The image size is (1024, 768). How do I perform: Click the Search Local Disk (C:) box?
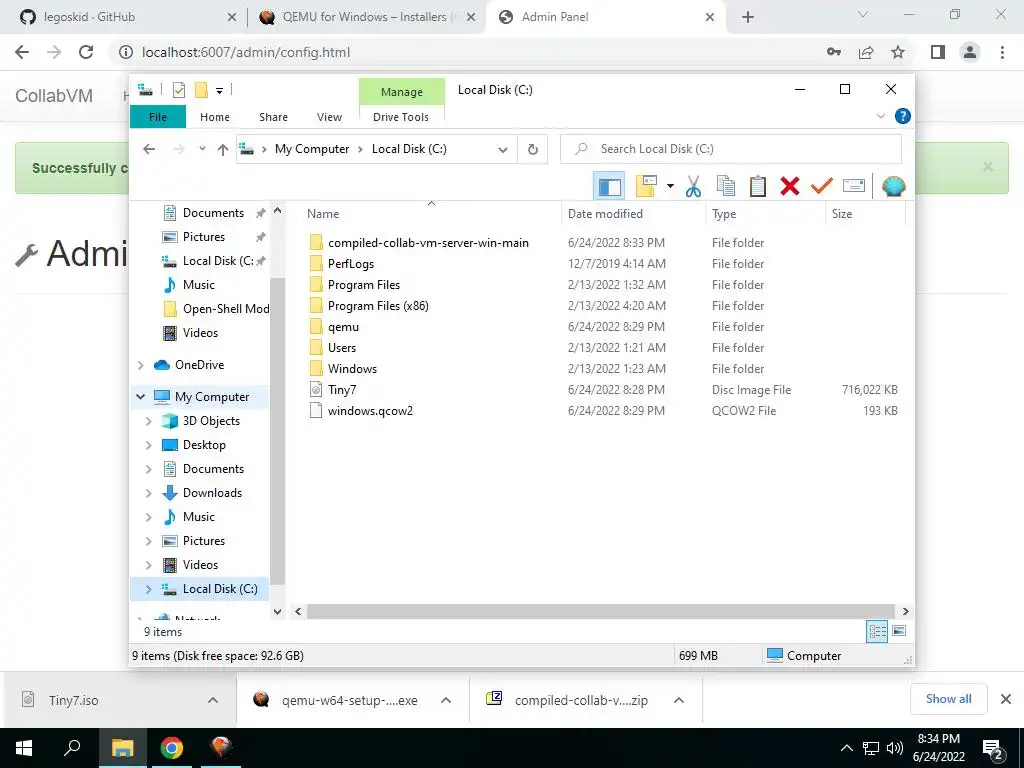(x=731, y=149)
